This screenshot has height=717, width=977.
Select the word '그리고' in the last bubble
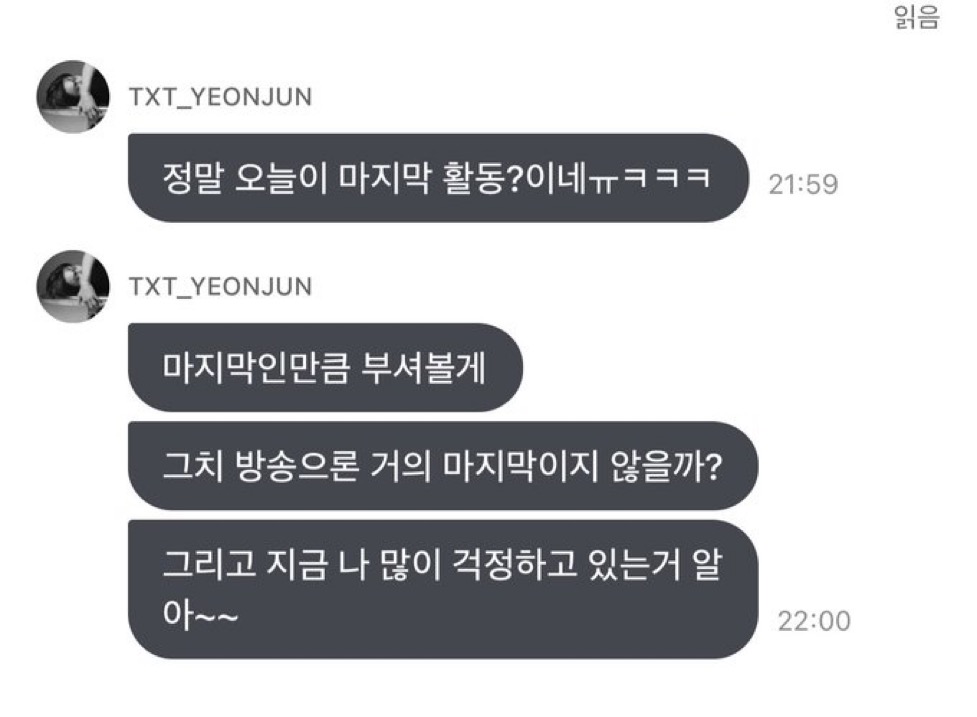[209, 565]
